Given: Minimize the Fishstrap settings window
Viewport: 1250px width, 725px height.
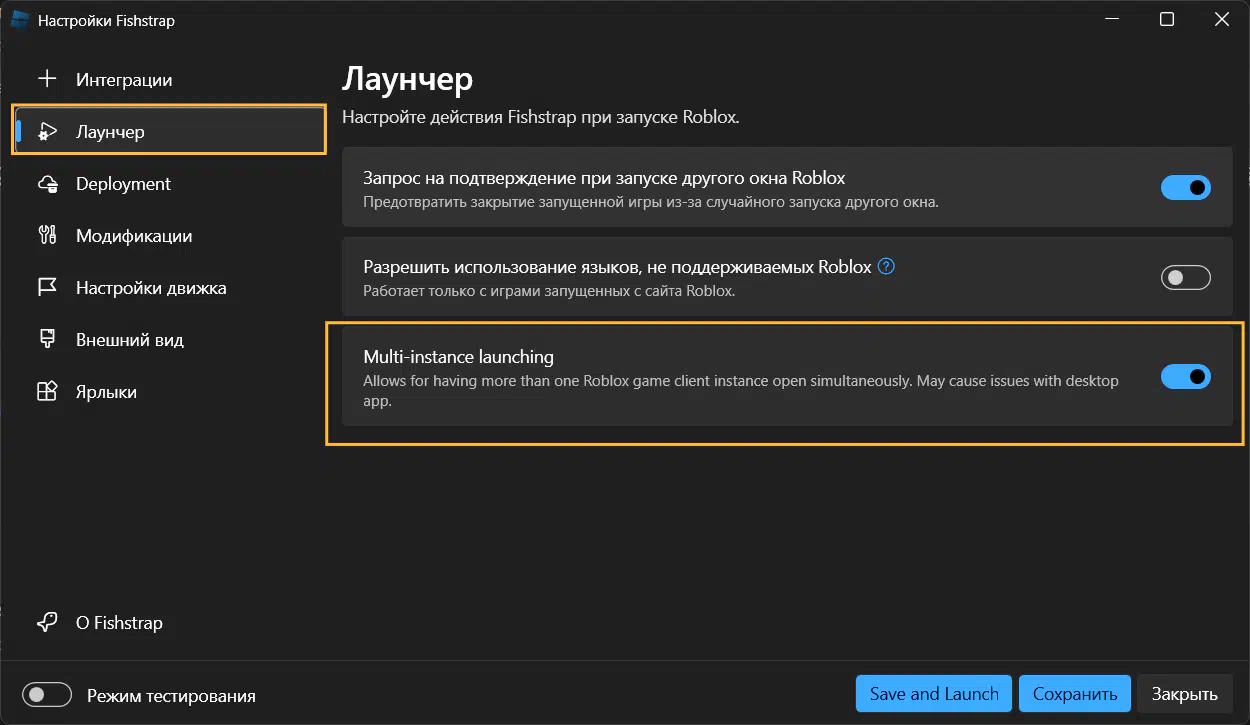Looking at the screenshot, I should tap(1113, 20).
